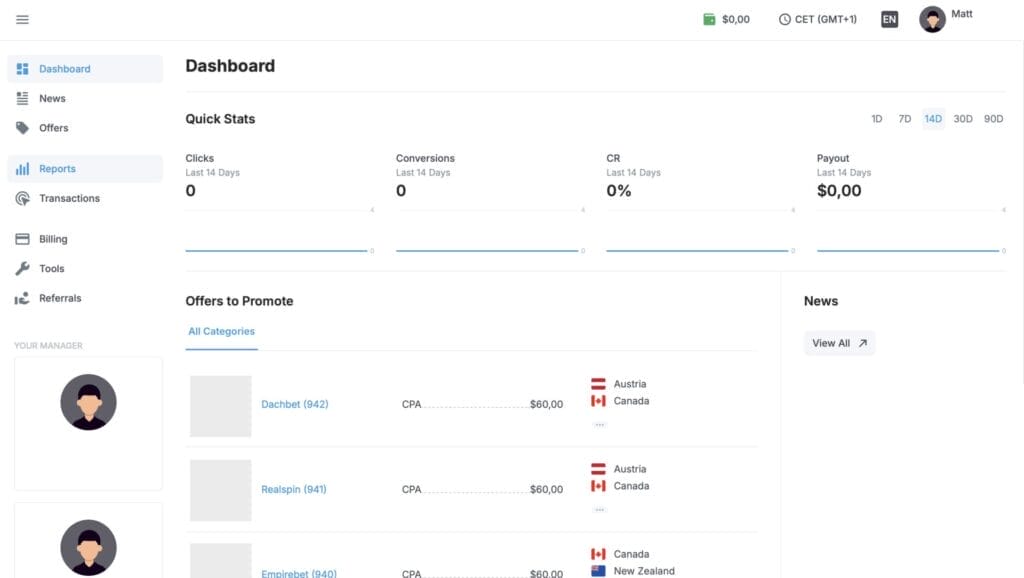Click the Billing card icon

click(x=22, y=239)
